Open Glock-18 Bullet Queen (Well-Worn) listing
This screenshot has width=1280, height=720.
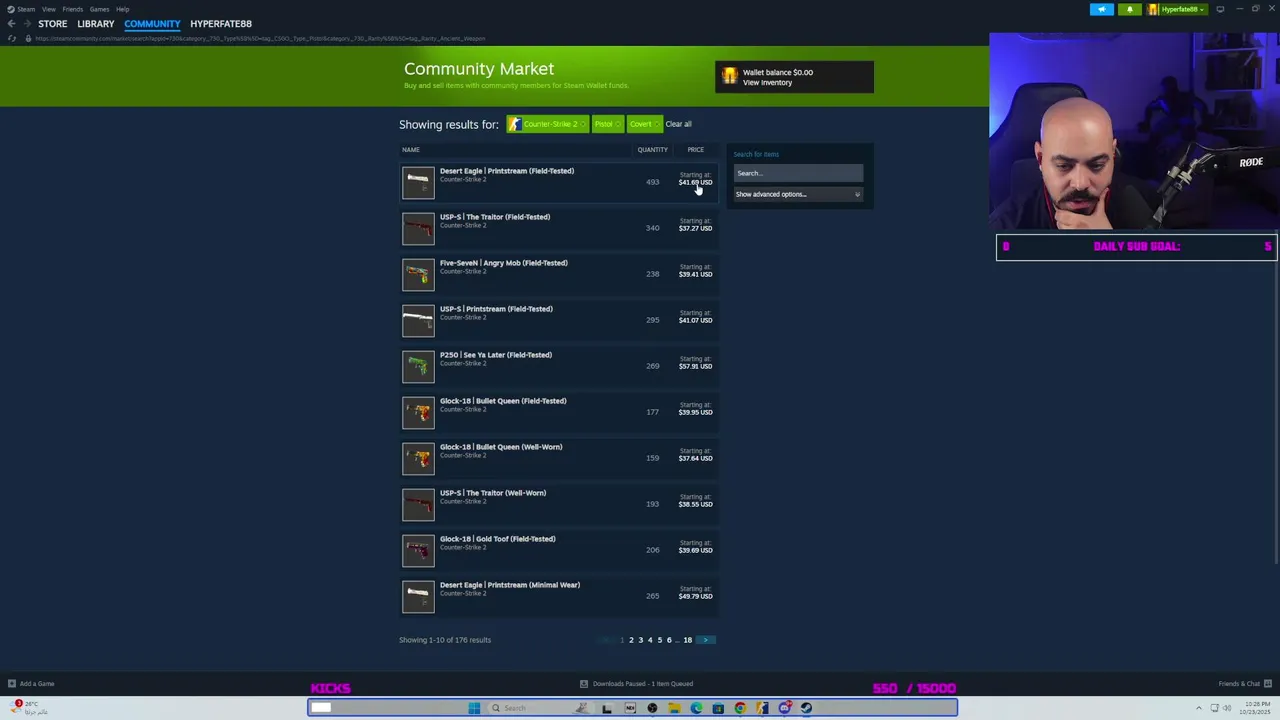(x=558, y=458)
